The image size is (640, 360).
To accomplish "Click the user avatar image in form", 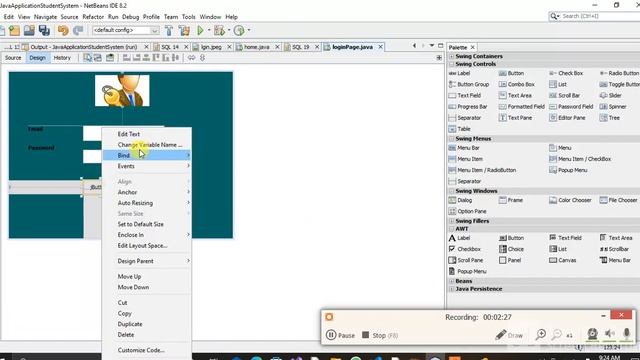I will [x=122, y=91].
